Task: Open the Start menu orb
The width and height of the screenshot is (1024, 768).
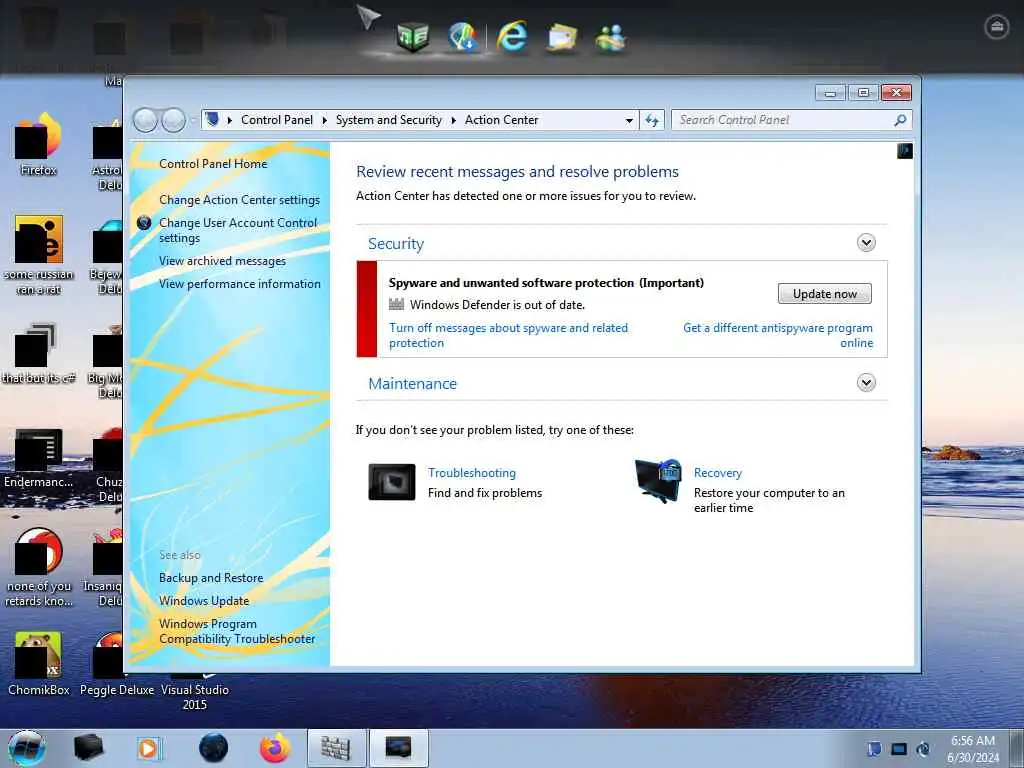Action: coord(27,748)
